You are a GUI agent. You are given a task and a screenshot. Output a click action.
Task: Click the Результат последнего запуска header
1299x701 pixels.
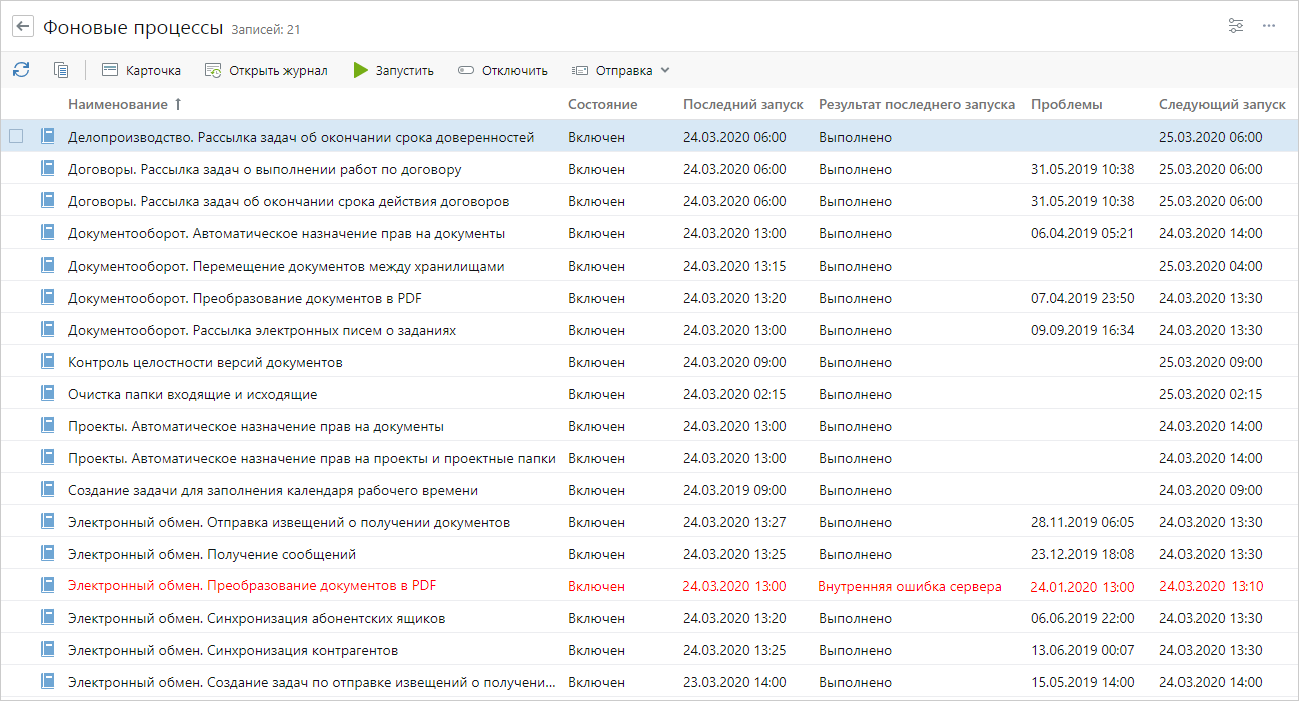click(916, 104)
